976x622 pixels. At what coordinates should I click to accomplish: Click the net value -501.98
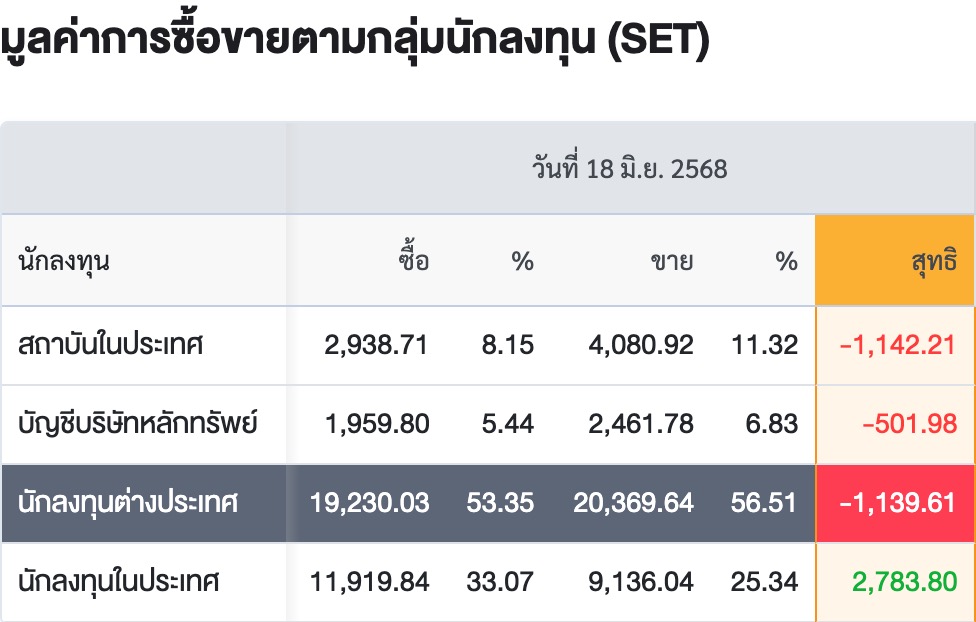point(909,424)
